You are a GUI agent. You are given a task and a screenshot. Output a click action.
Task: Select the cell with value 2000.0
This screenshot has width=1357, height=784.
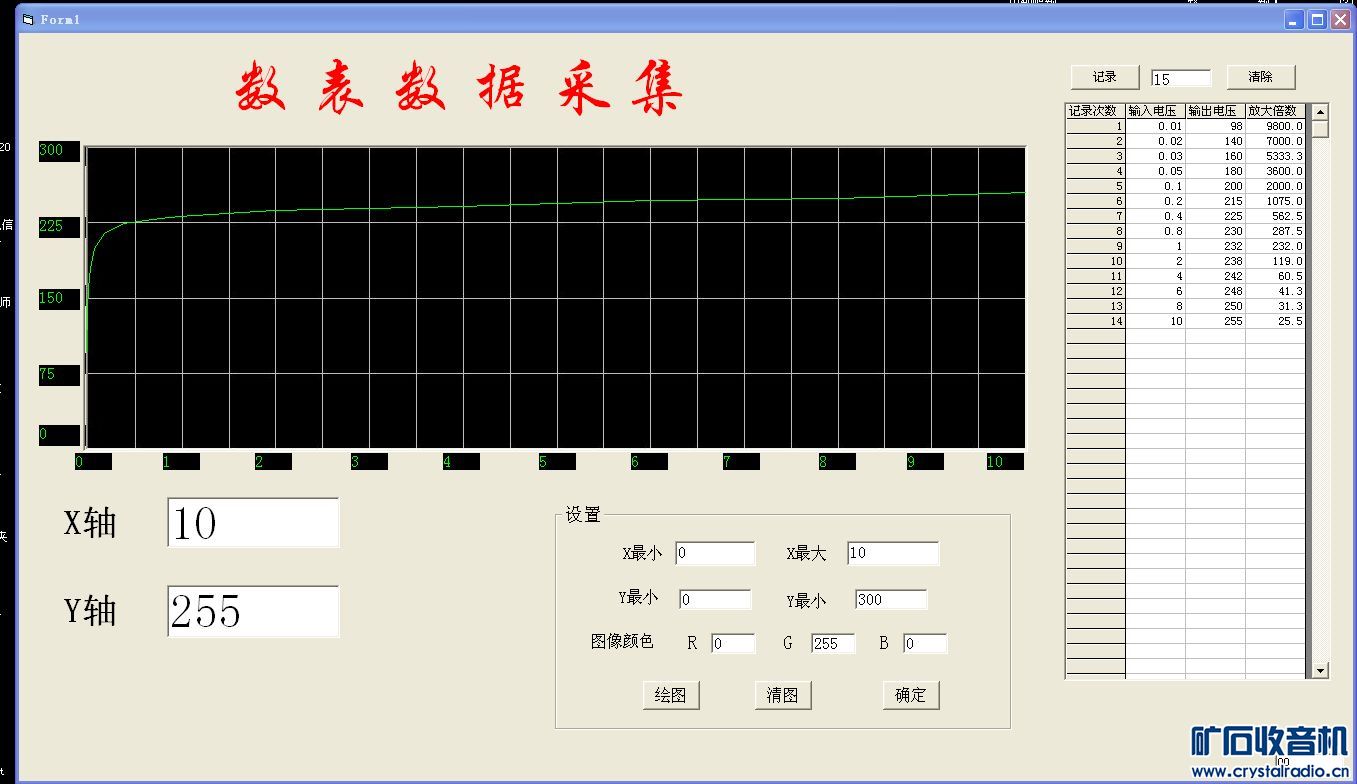click(1275, 186)
